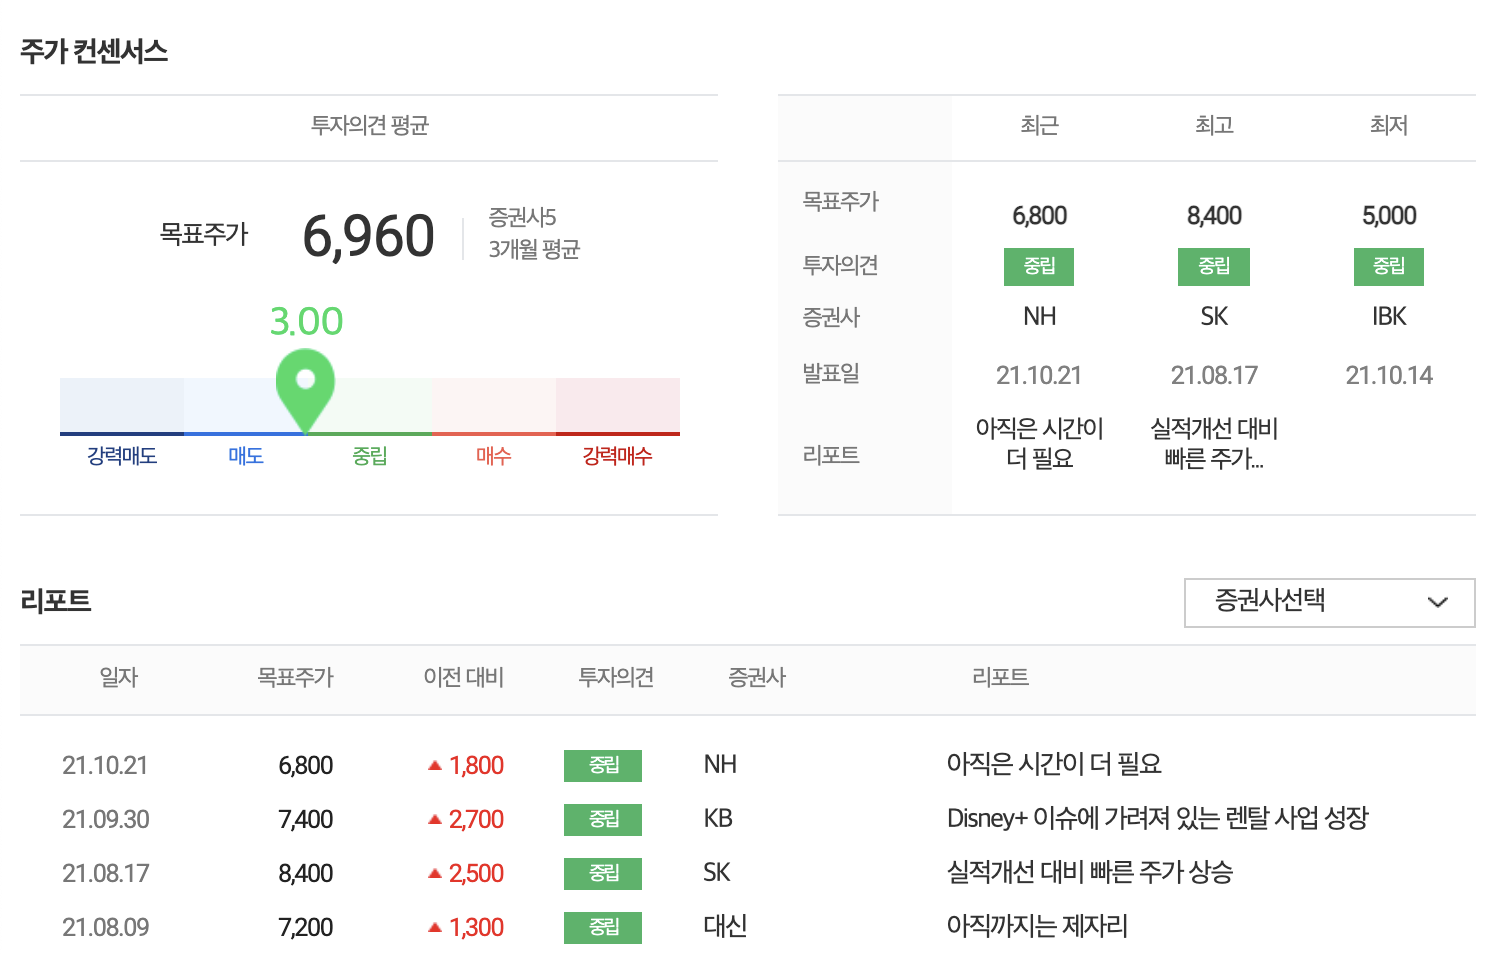1496x954 pixels.
Task: Click the 리포트 section title
Action: 56,601
